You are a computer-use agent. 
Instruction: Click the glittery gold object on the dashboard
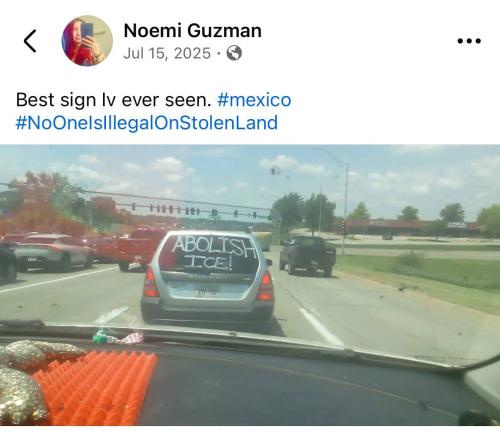30,377
